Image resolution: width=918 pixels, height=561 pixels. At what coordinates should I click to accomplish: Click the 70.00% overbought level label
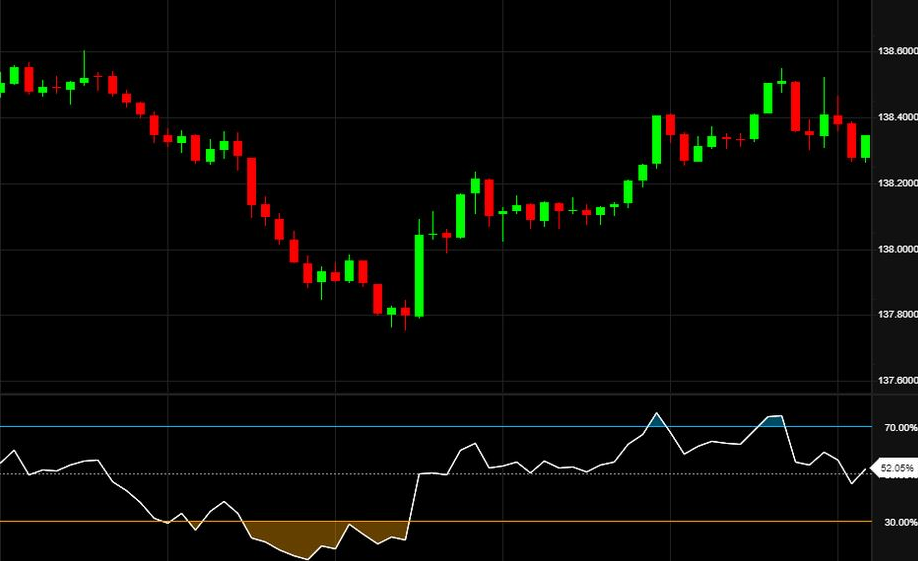pyautogui.click(x=900, y=428)
